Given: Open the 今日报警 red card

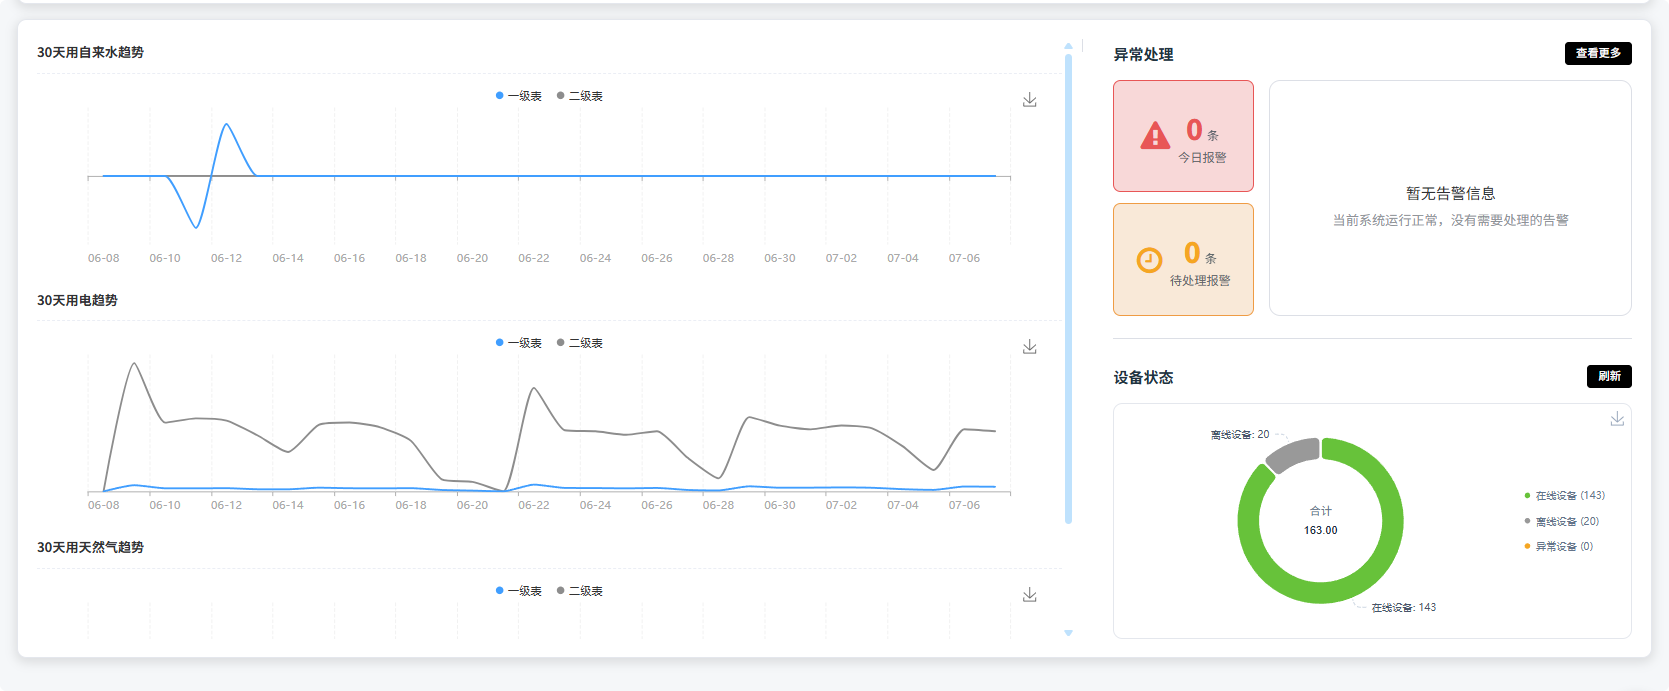Looking at the screenshot, I should pos(1183,136).
